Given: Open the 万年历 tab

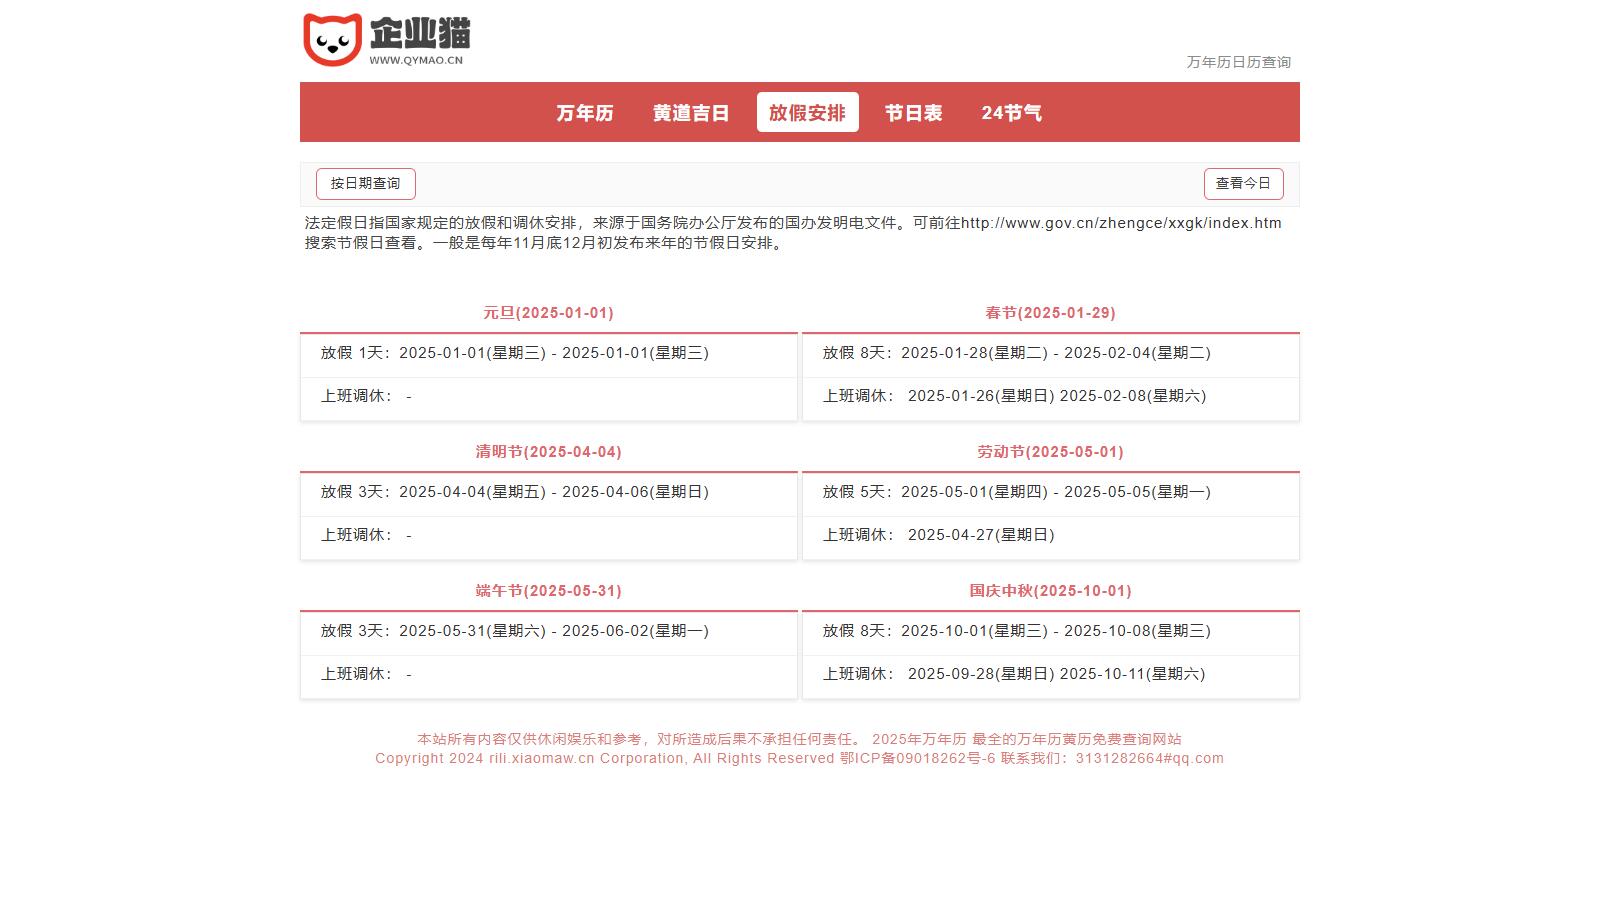Looking at the screenshot, I should 585,113.
